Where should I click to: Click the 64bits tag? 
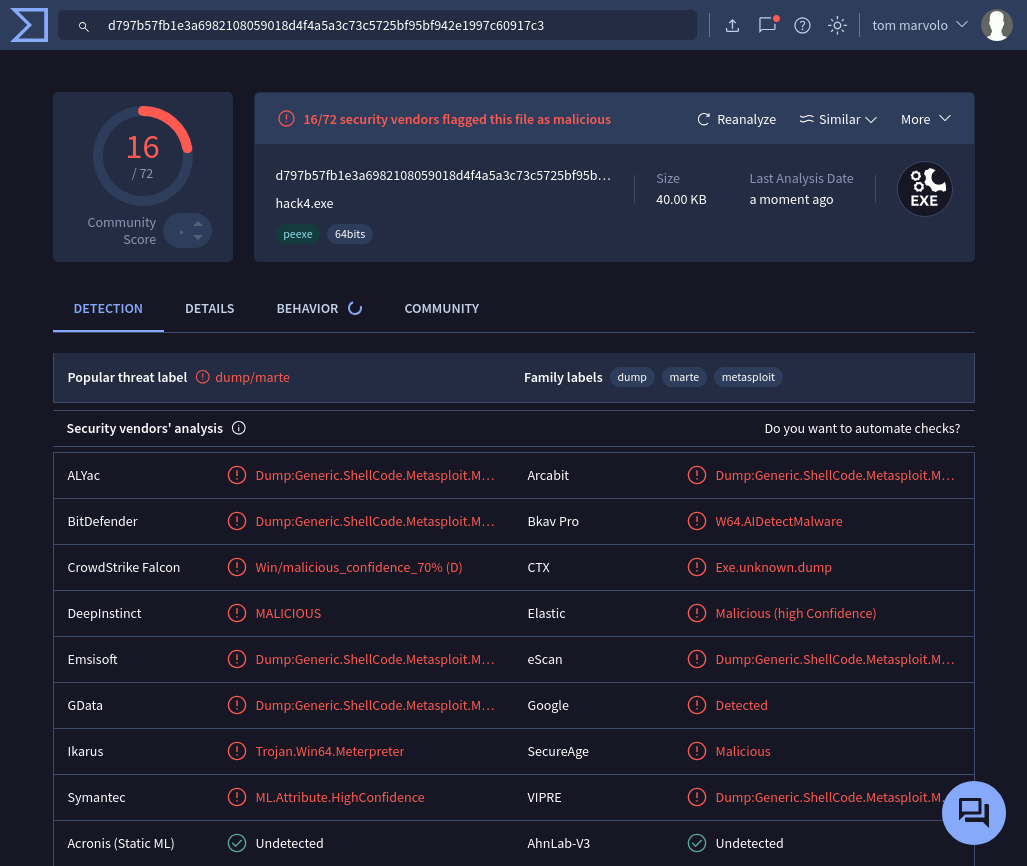(x=350, y=234)
